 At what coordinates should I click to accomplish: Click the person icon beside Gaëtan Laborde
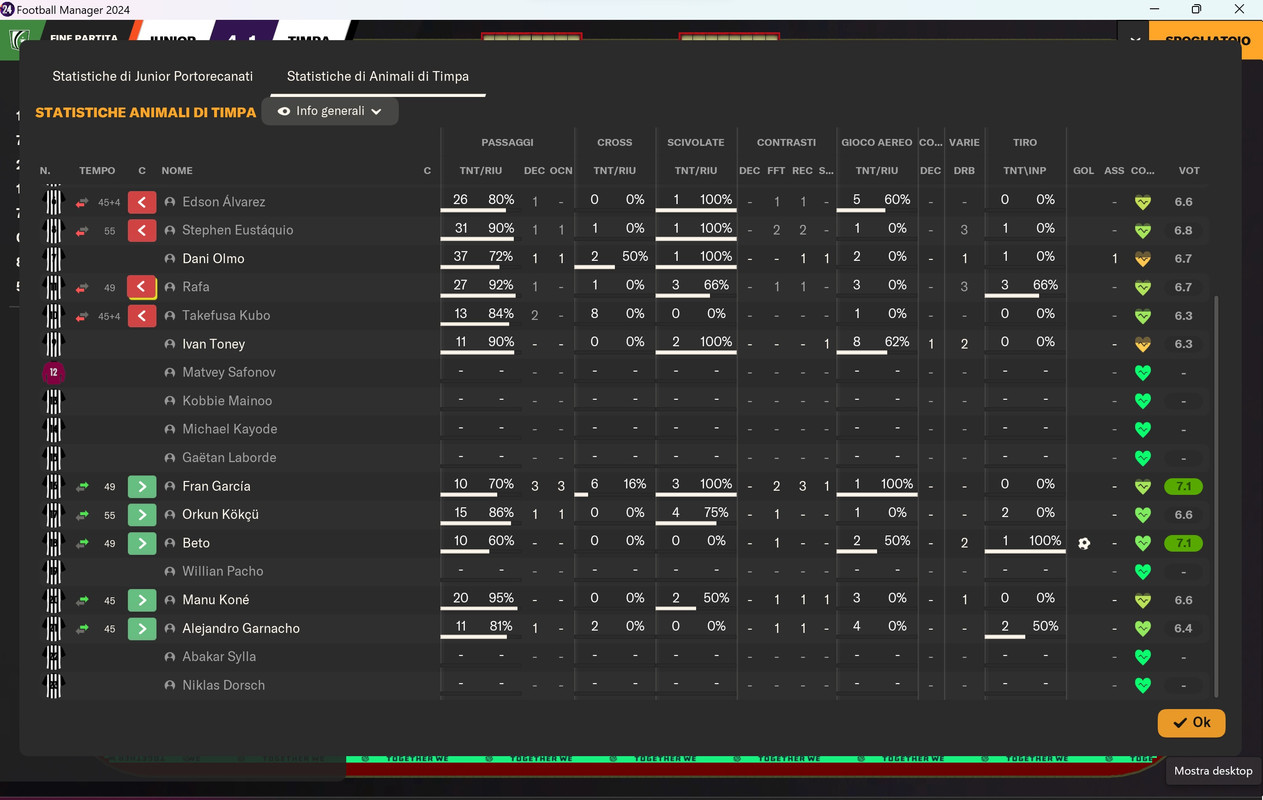click(x=170, y=458)
